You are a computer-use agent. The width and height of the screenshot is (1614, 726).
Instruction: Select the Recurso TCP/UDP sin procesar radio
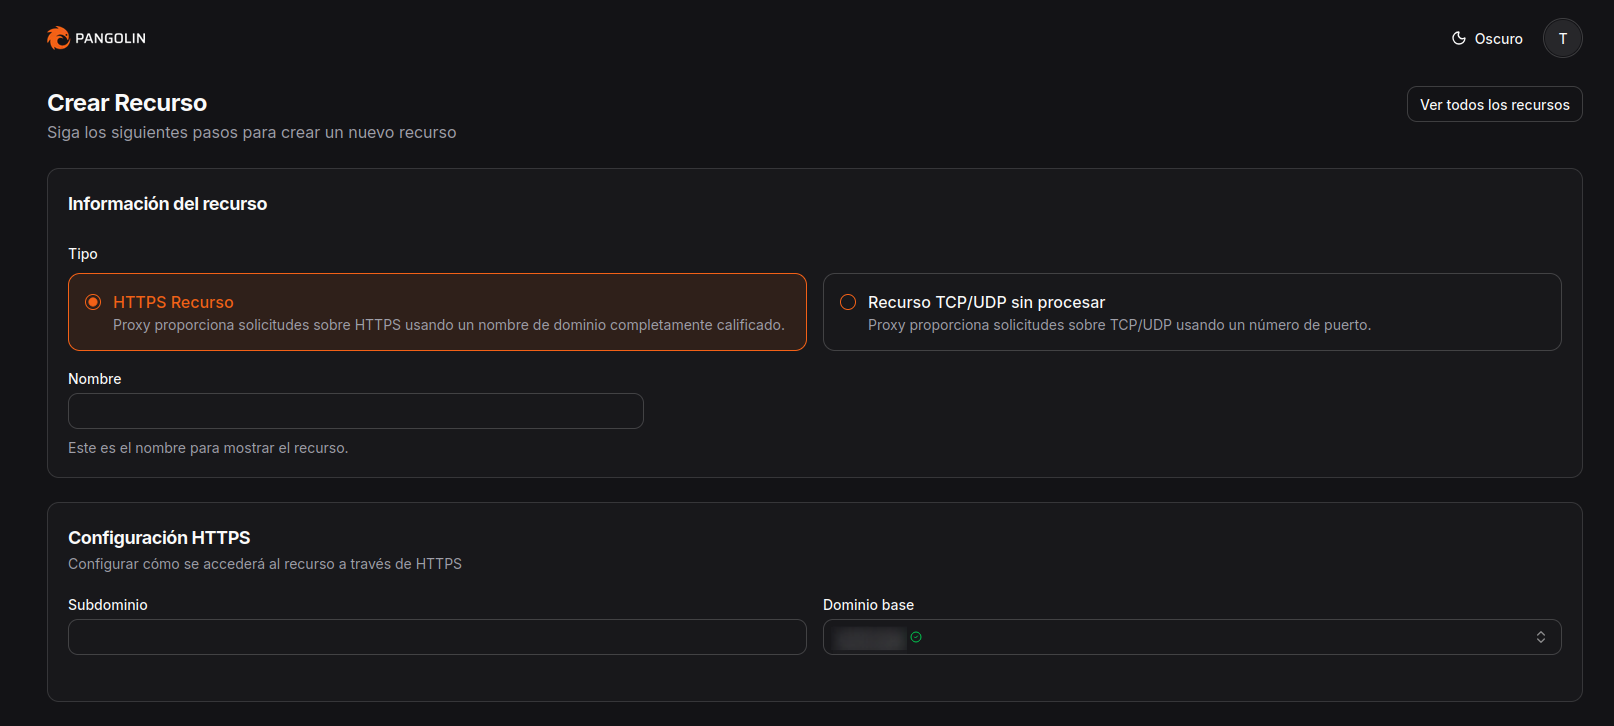[848, 302]
